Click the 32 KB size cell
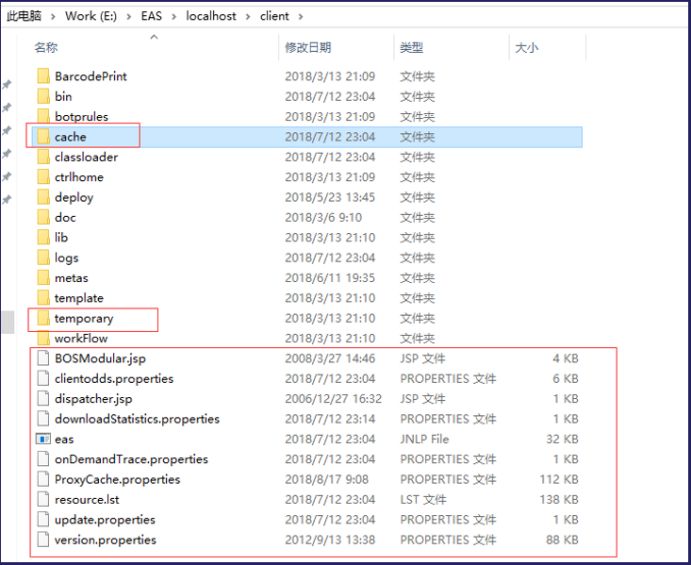The image size is (691, 565). tap(562, 439)
